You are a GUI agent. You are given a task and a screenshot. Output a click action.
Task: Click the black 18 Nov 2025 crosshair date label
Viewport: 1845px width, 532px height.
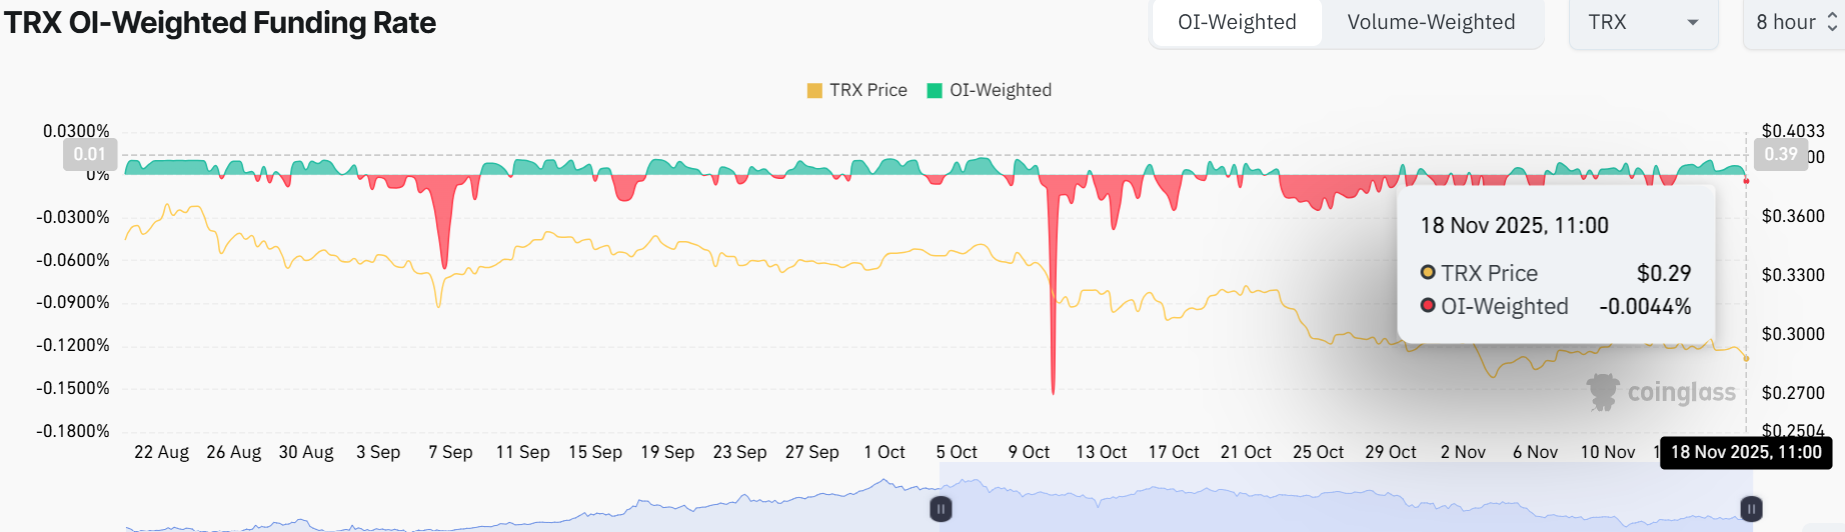tap(1746, 452)
